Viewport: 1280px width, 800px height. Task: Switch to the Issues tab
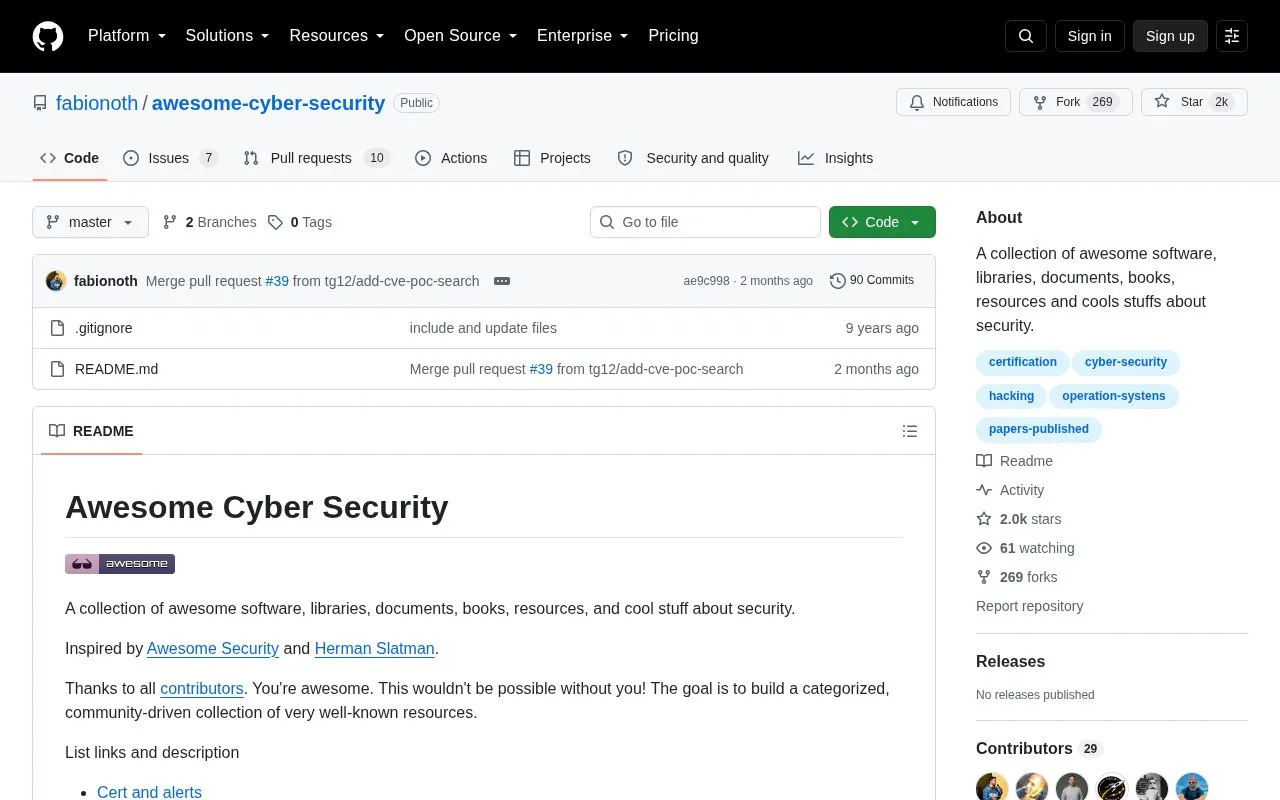pos(170,158)
